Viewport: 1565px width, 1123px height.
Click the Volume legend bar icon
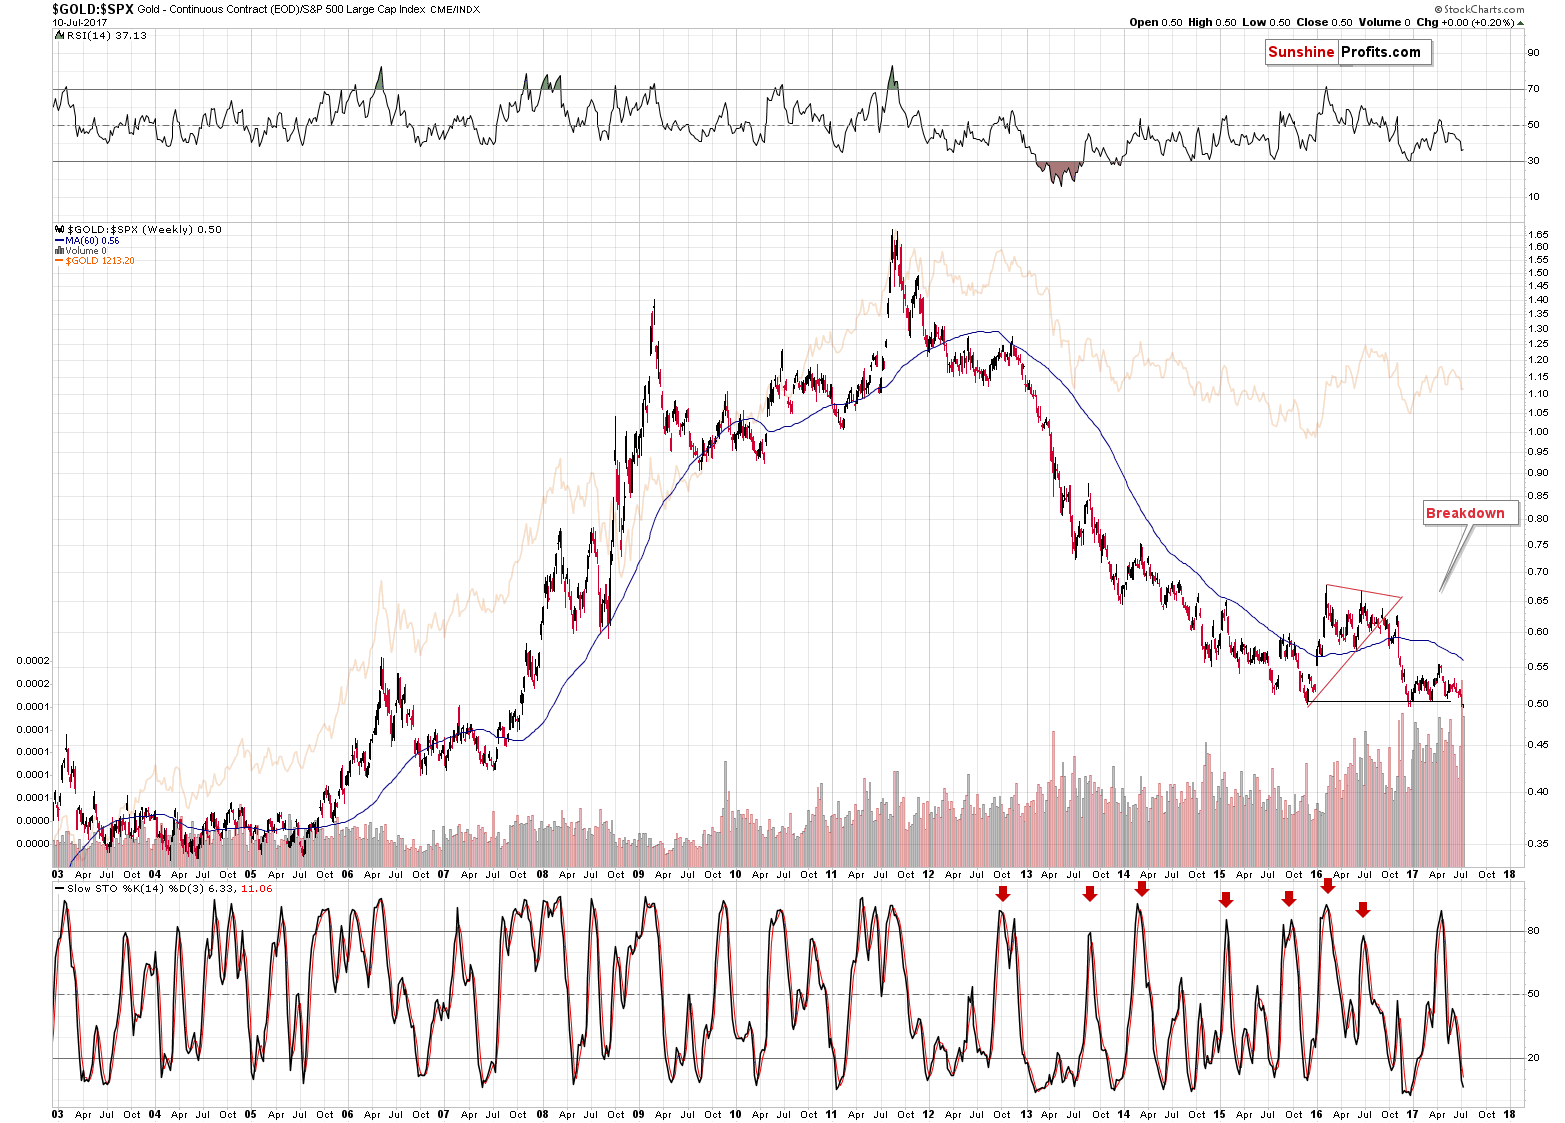[59, 250]
